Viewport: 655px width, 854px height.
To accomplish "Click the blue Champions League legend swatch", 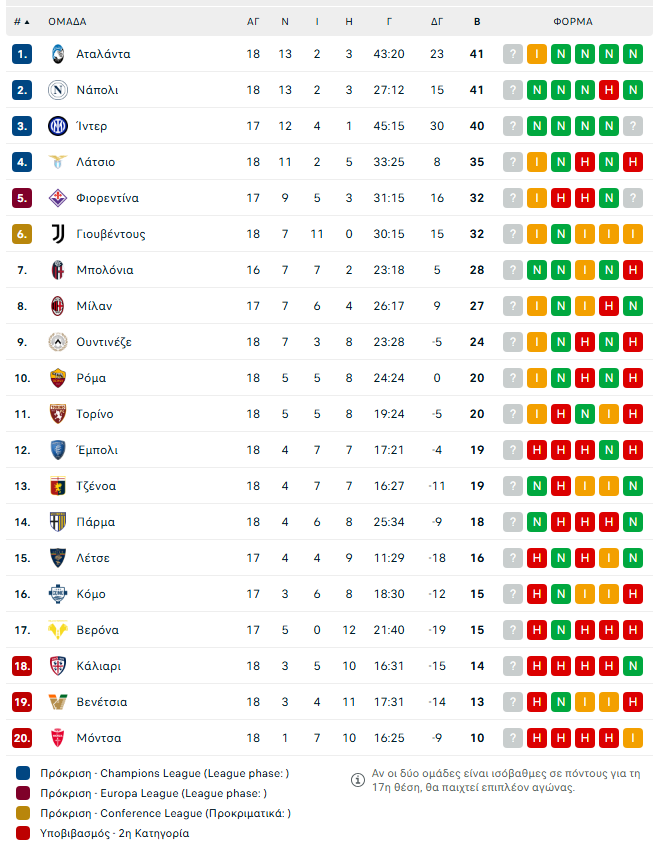I will coord(23,773).
